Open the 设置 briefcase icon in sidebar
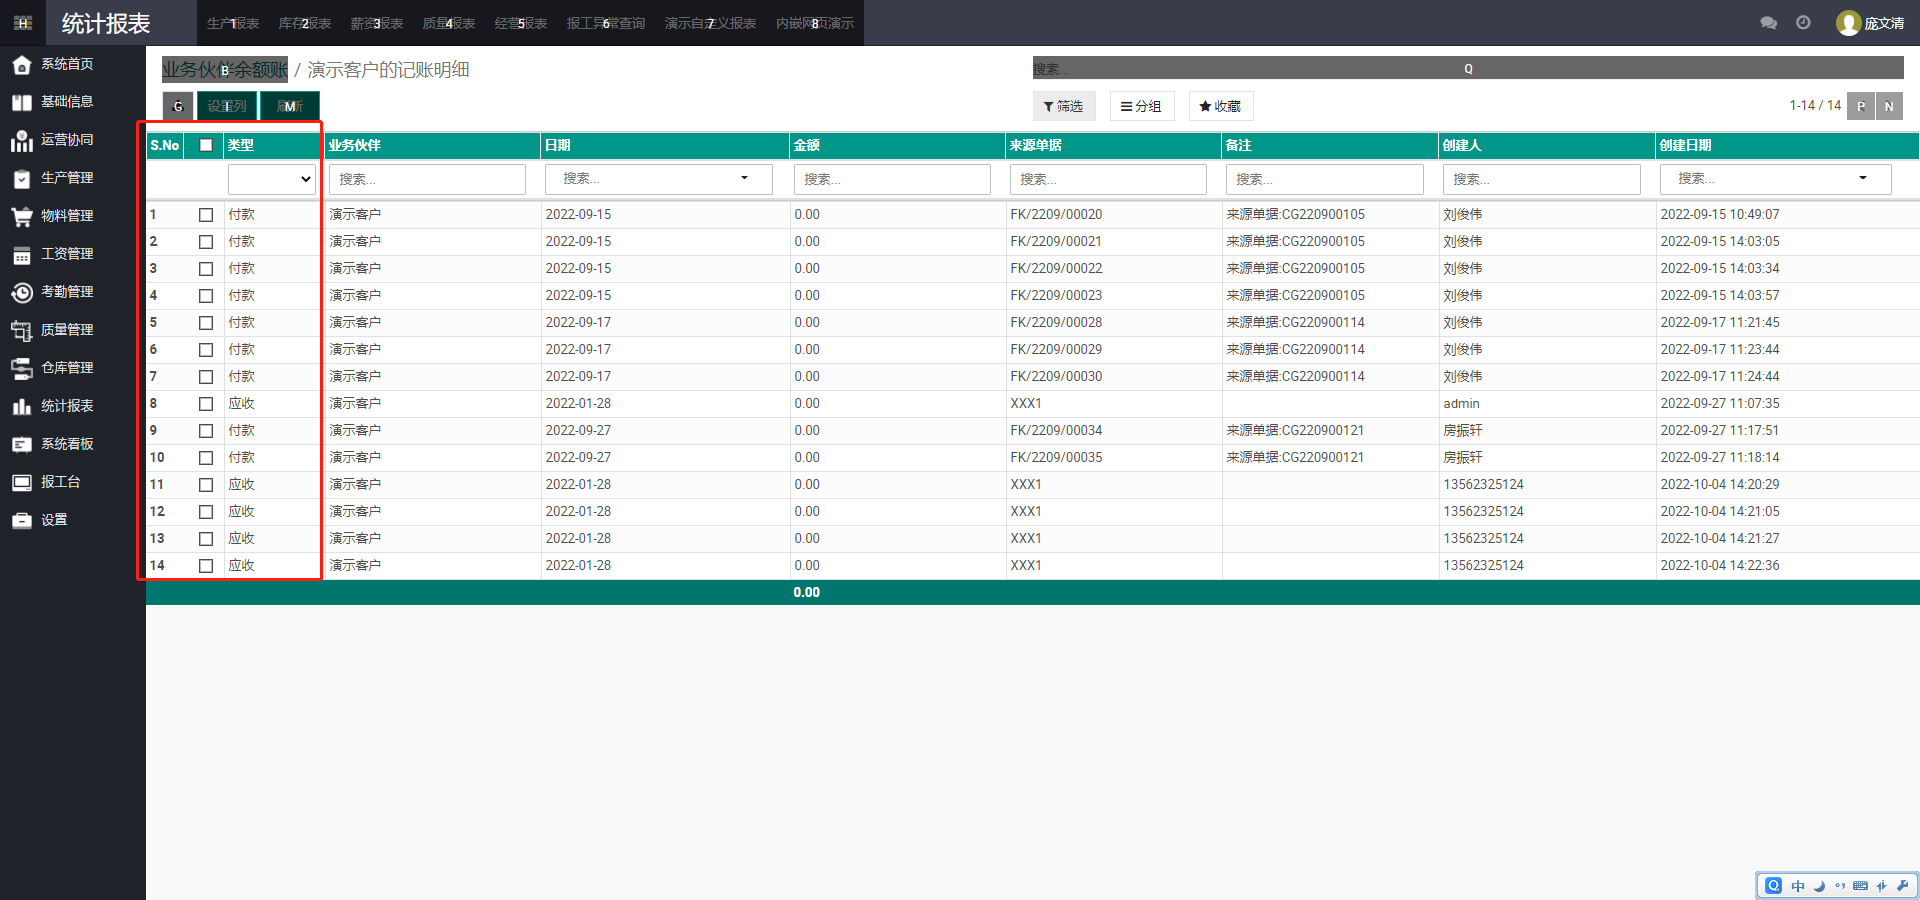This screenshot has width=1920, height=900. pyautogui.click(x=22, y=520)
